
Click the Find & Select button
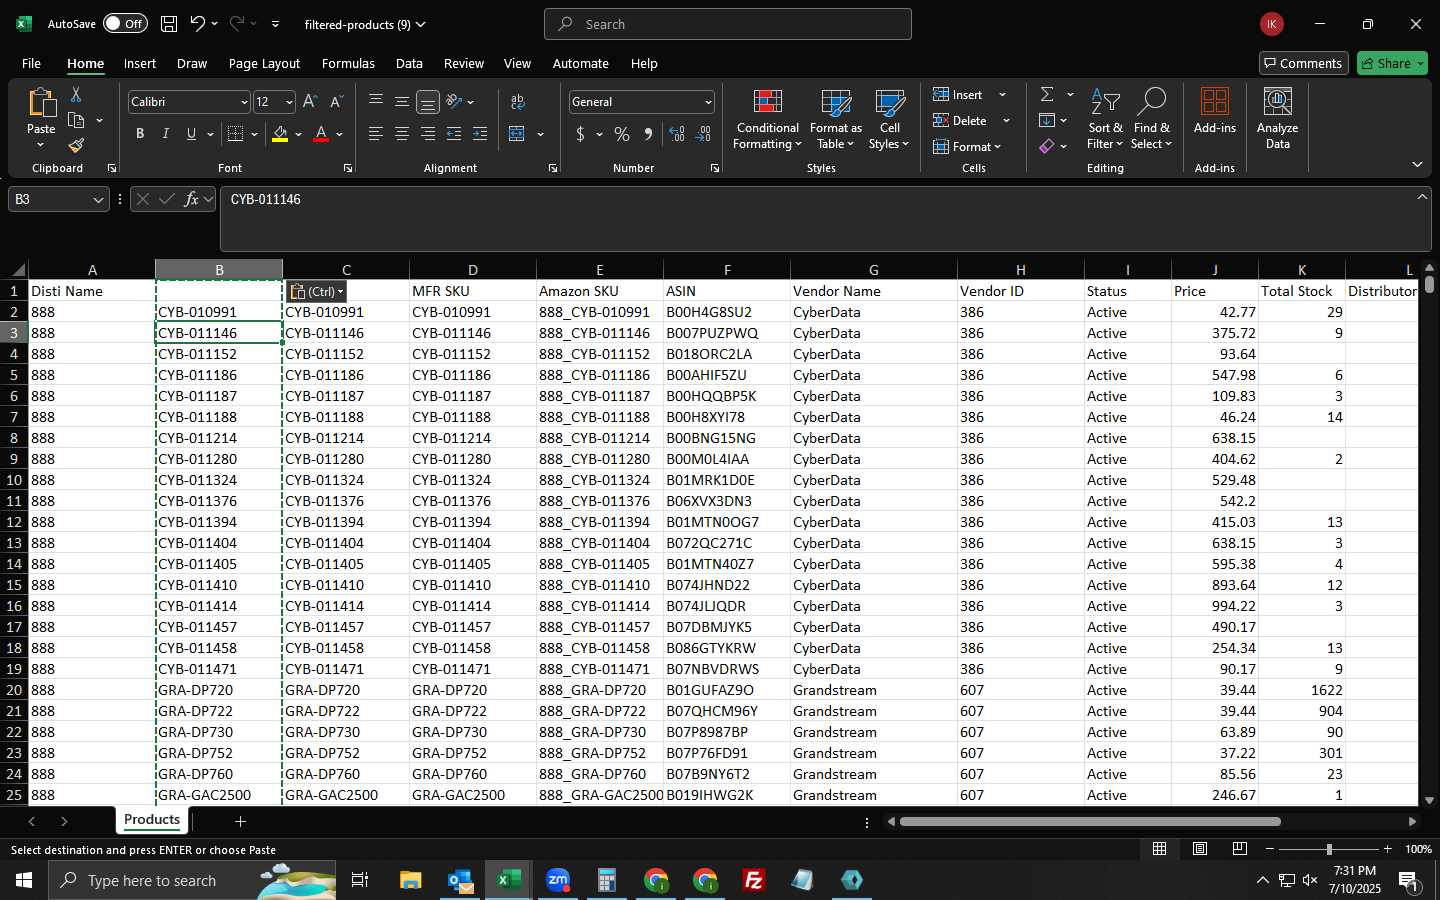click(1152, 118)
